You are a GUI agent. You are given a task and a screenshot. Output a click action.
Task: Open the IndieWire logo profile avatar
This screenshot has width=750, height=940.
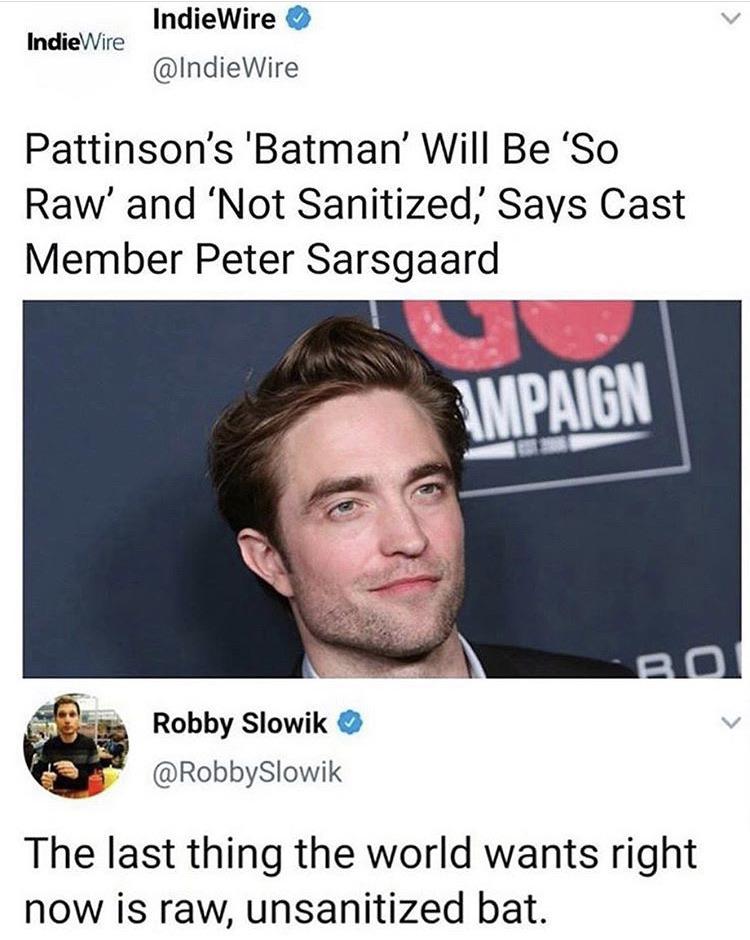tap(76, 43)
